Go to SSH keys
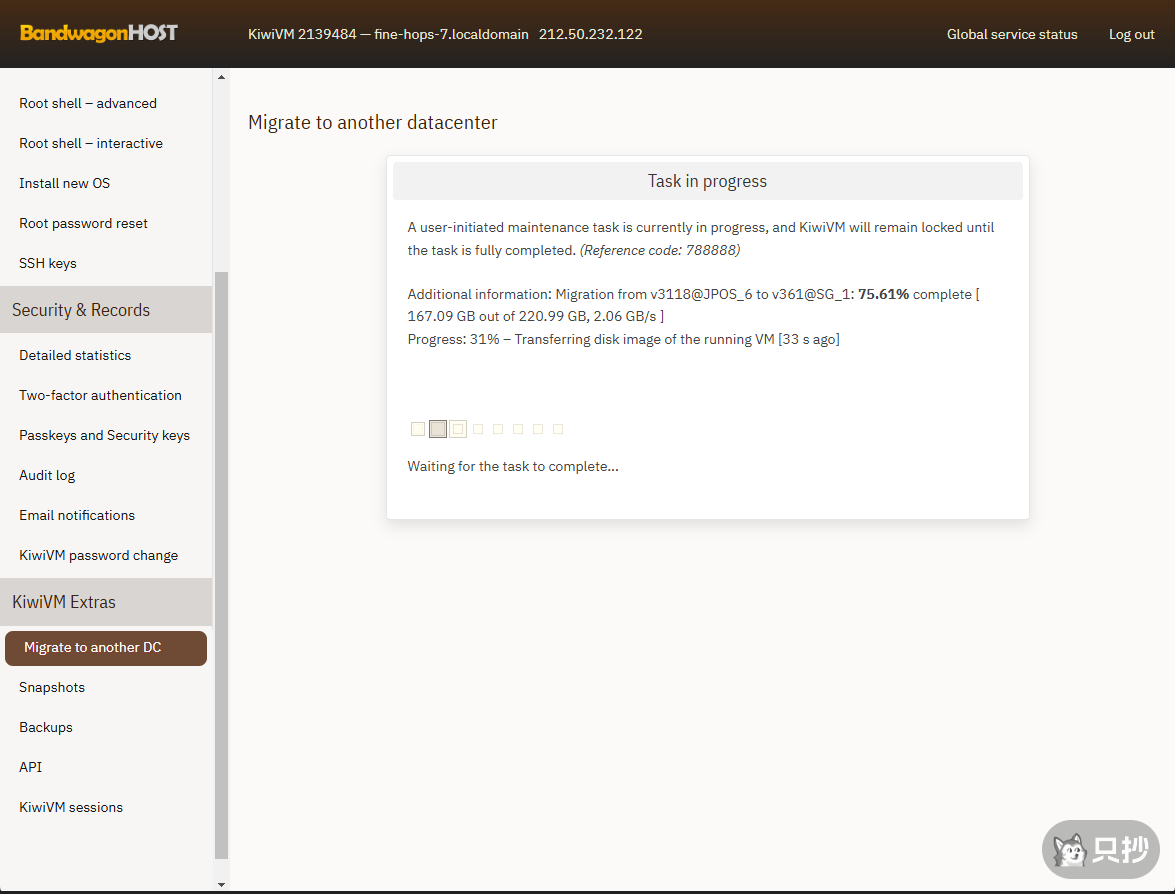1175x894 pixels. pyautogui.click(x=48, y=263)
